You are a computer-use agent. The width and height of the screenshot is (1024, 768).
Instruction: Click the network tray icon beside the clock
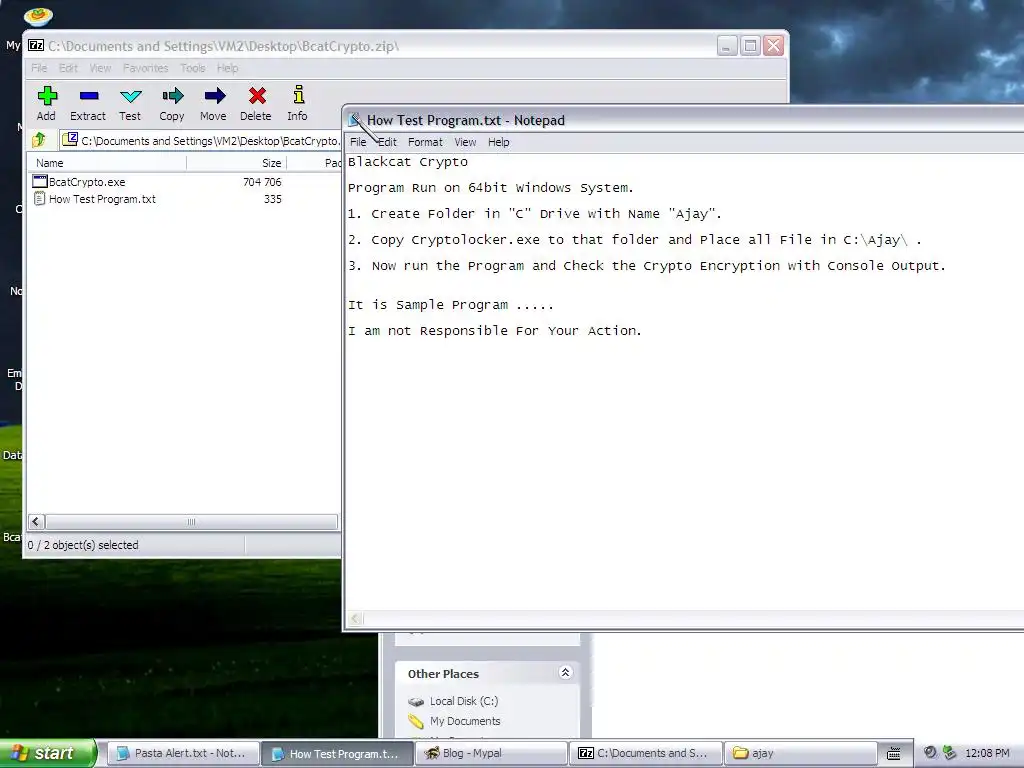coord(950,753)
